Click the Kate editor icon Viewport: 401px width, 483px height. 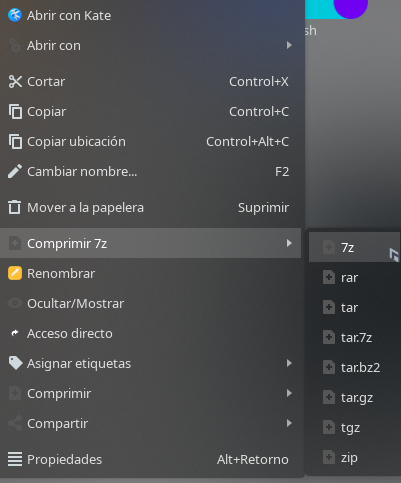pos(15,15)
